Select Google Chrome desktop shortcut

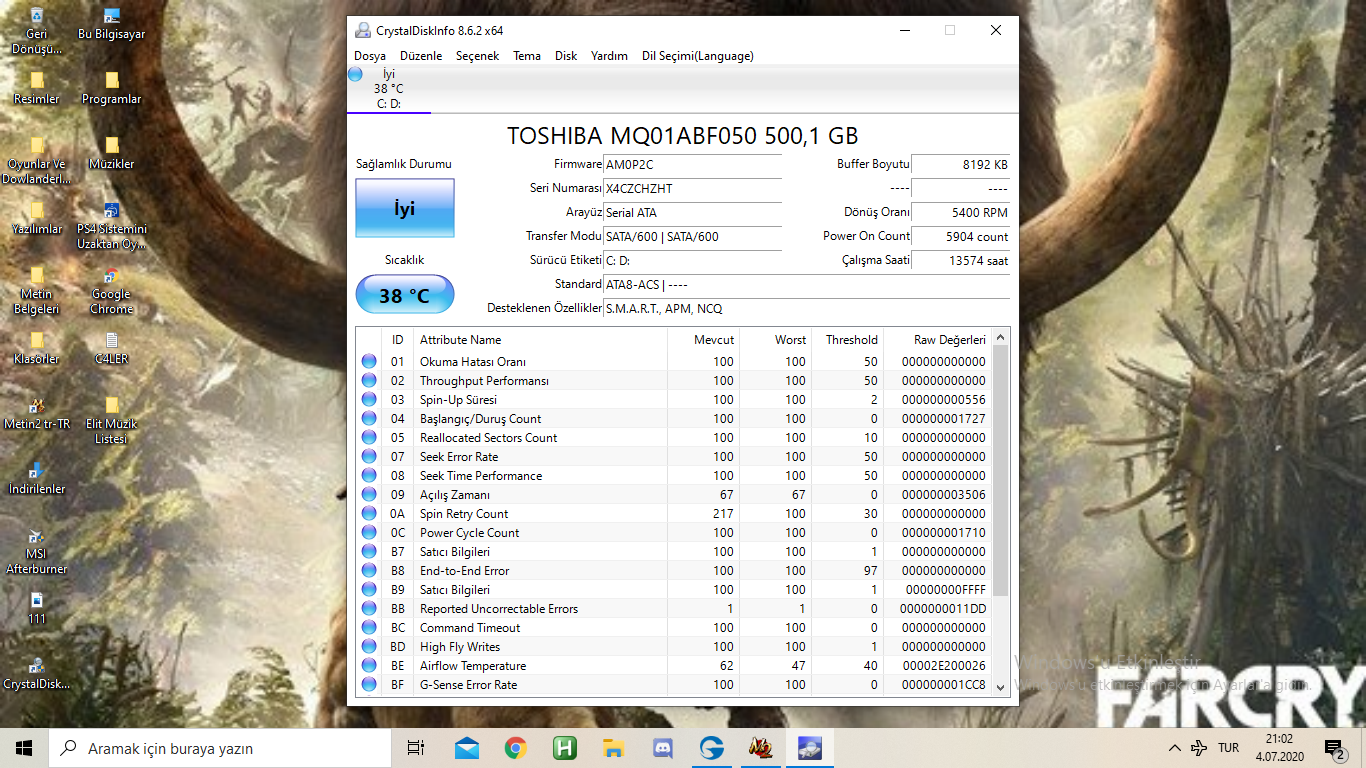coord(111,291)
